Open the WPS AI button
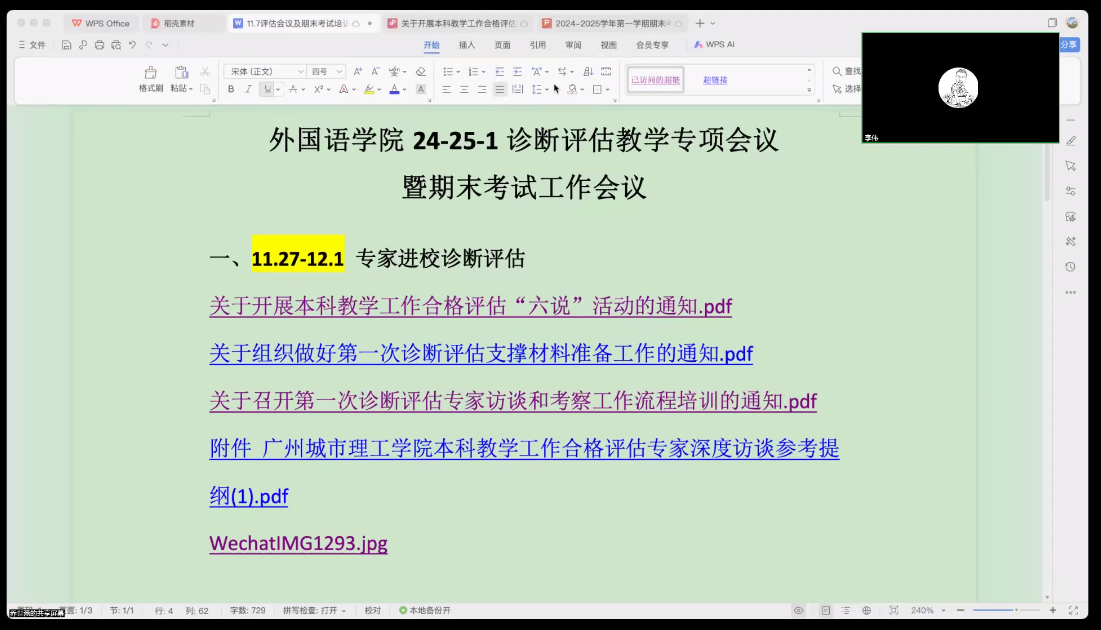The height and width of the screenshot is (630, 1101). pos(714,44)
